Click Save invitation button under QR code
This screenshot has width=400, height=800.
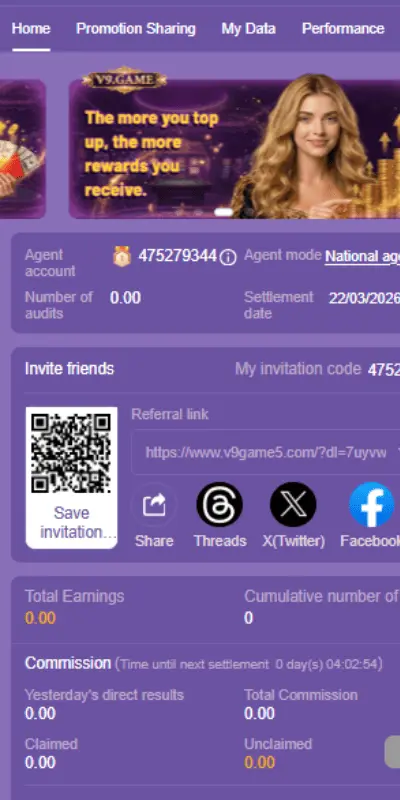tap(71, 522)
